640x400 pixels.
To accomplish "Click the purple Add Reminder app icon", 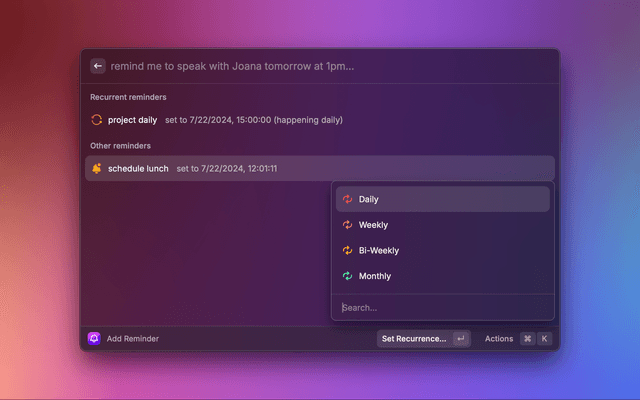I will [x=94, y=339].
